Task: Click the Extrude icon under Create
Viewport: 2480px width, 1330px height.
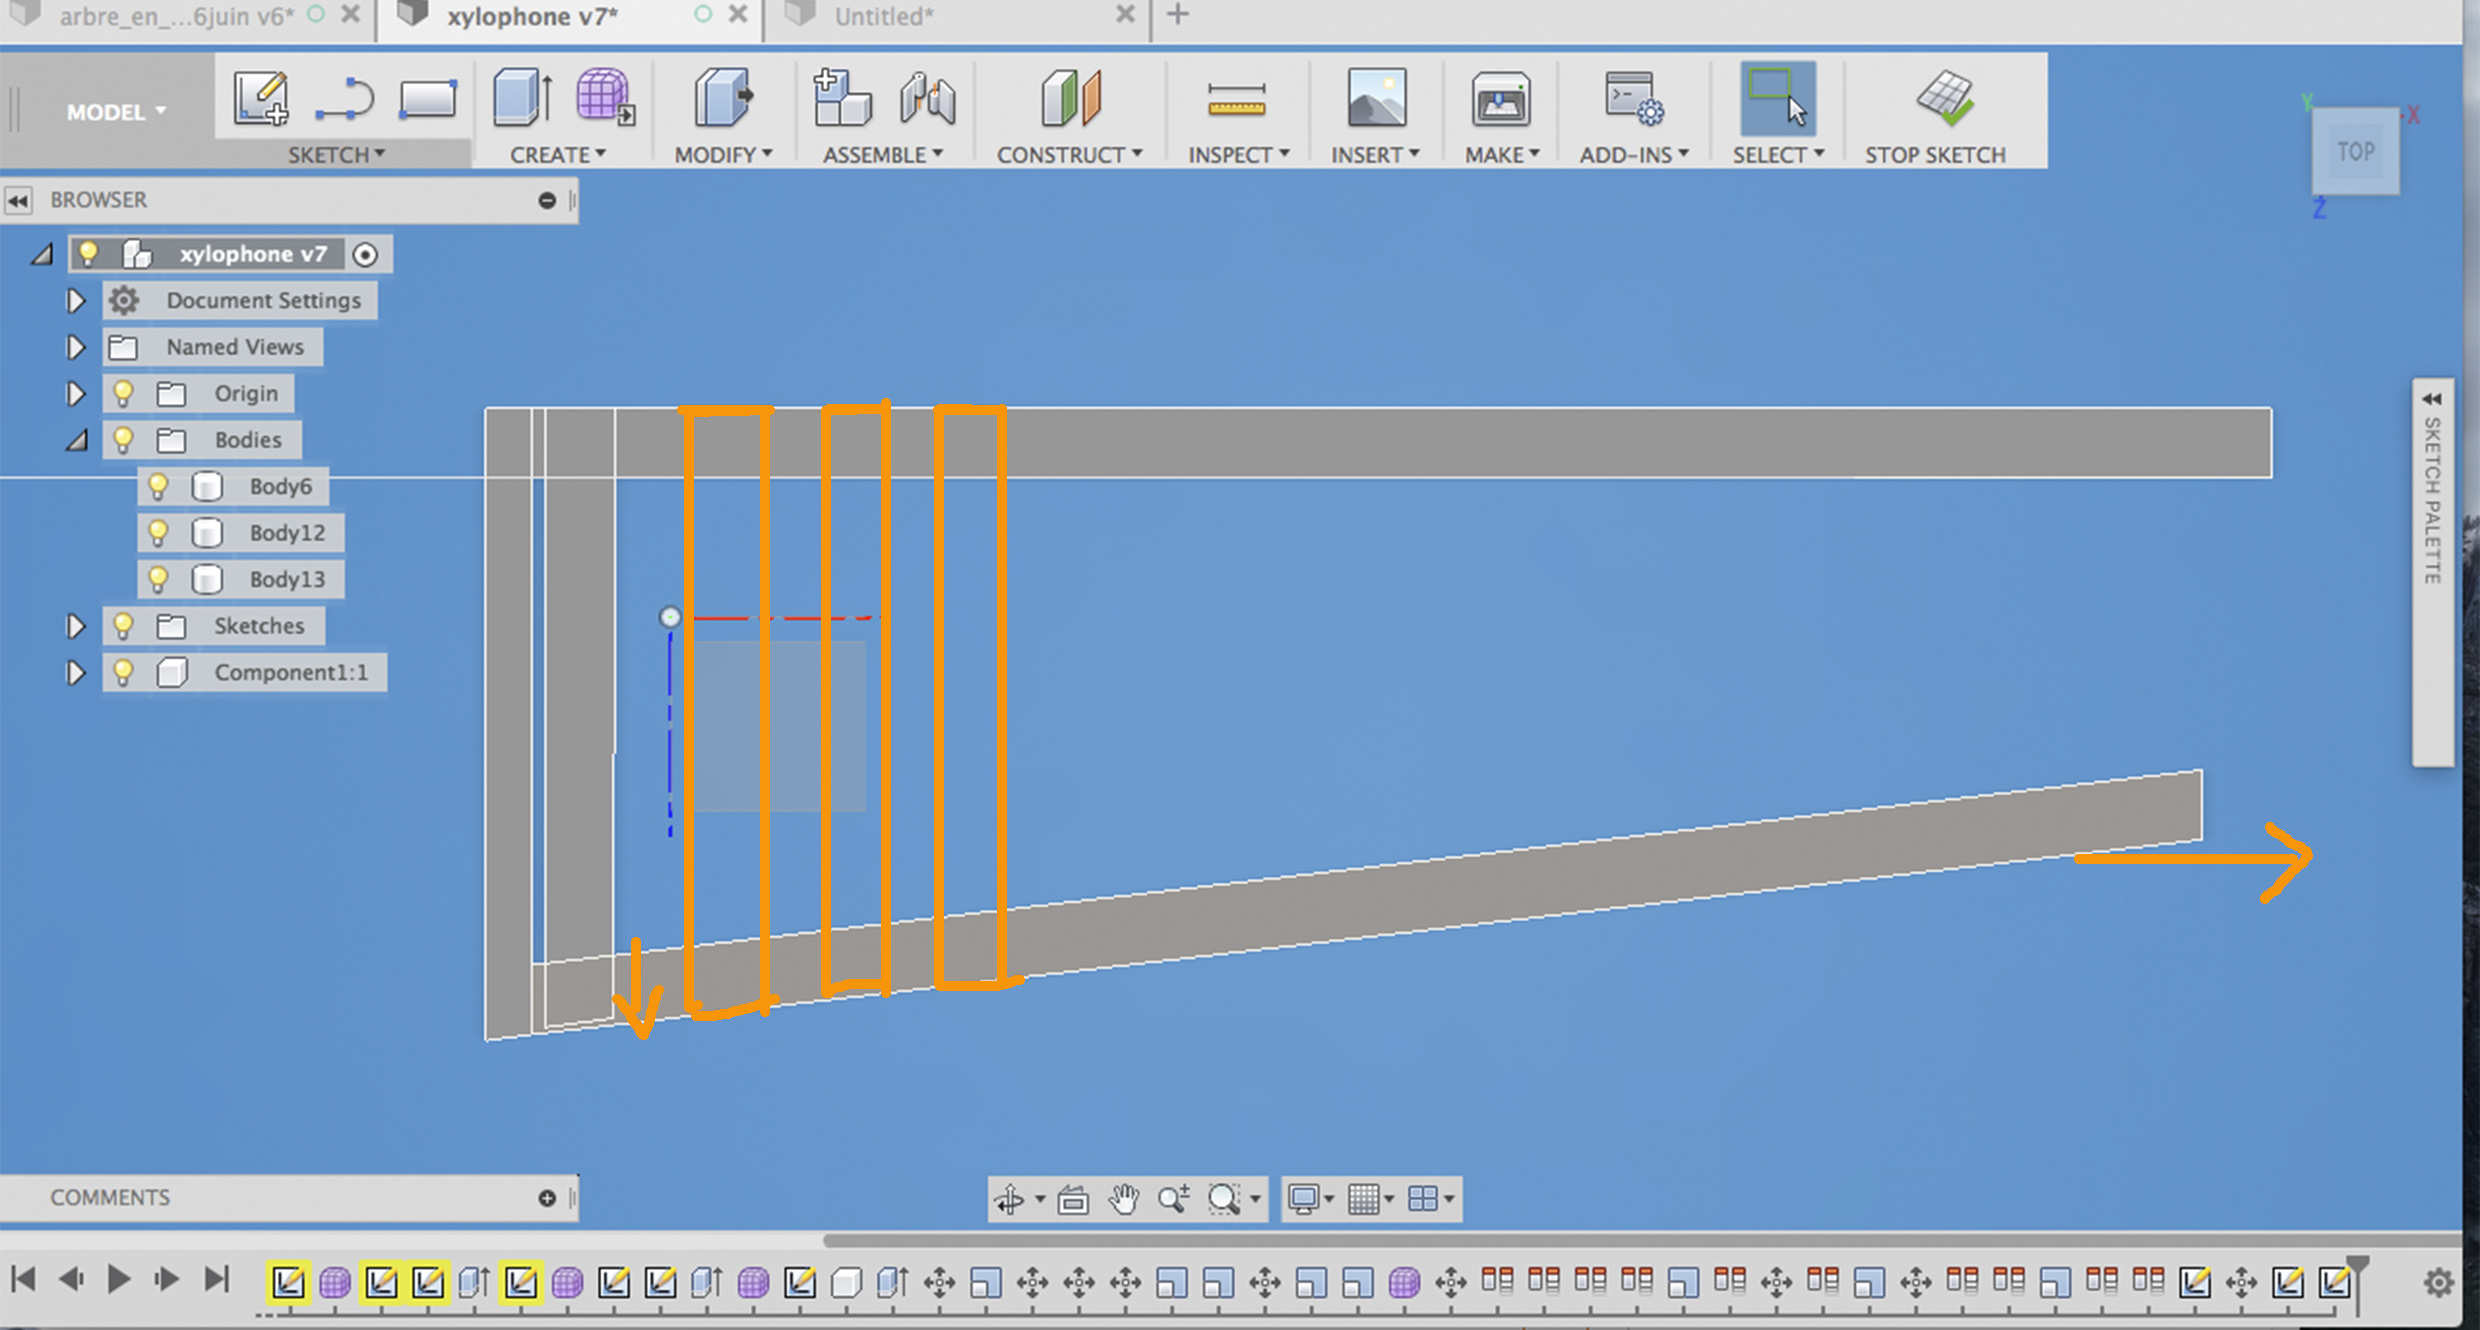Action: 522,97
